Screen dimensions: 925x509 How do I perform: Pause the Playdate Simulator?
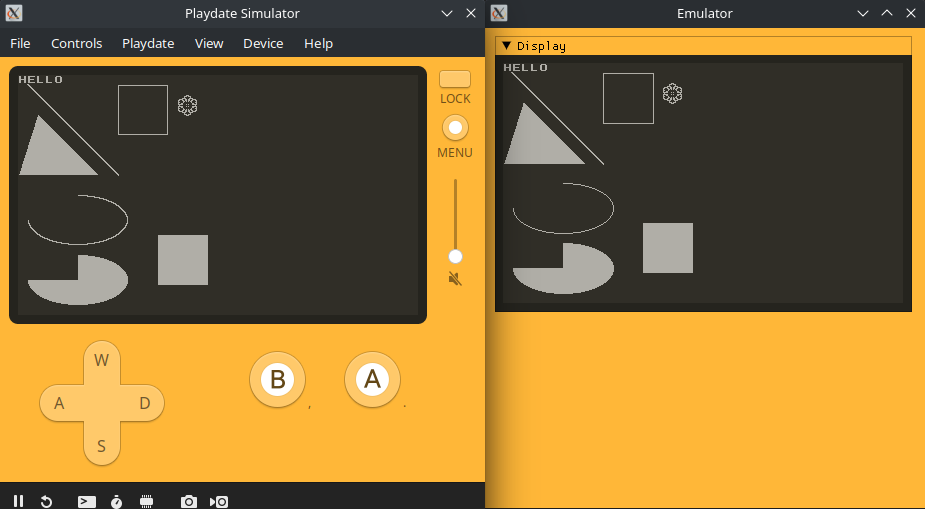coord(19,501)
